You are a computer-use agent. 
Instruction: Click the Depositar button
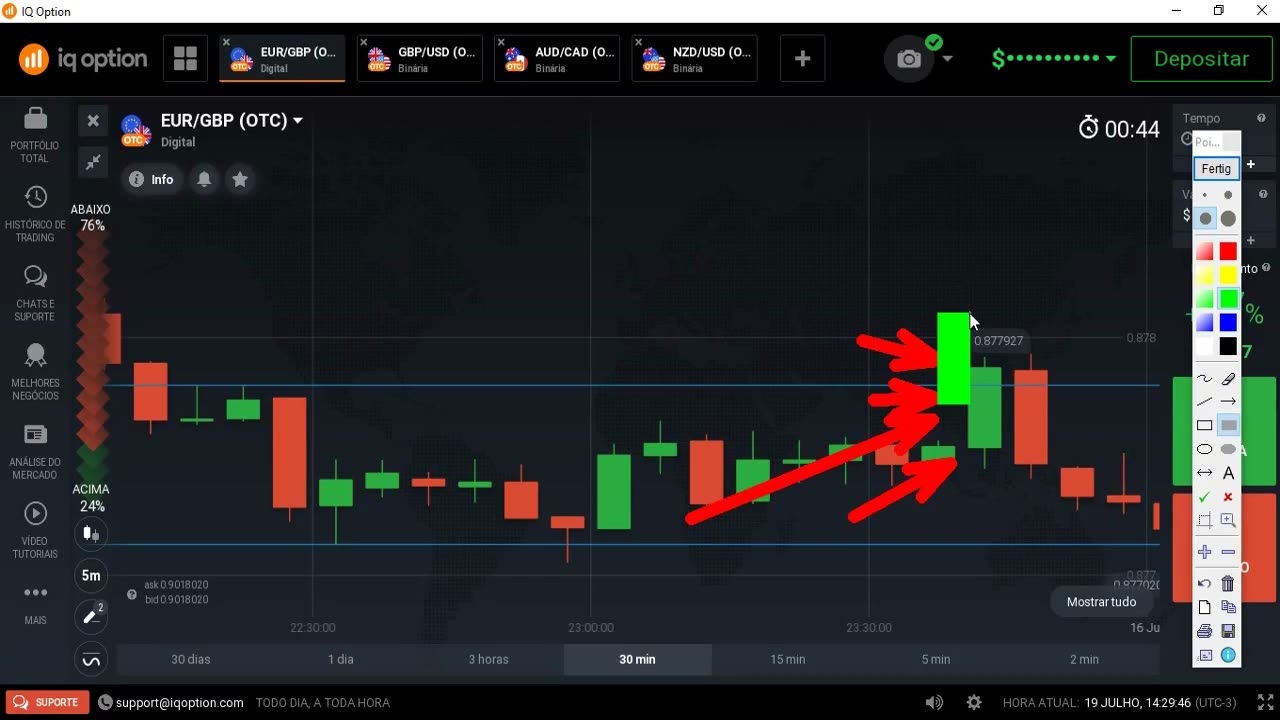[x=1201, y=59]
